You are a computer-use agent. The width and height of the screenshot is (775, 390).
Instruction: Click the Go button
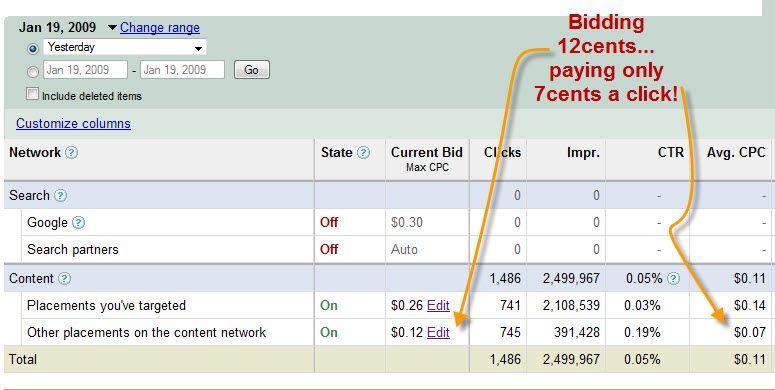[x=252, y=70]
